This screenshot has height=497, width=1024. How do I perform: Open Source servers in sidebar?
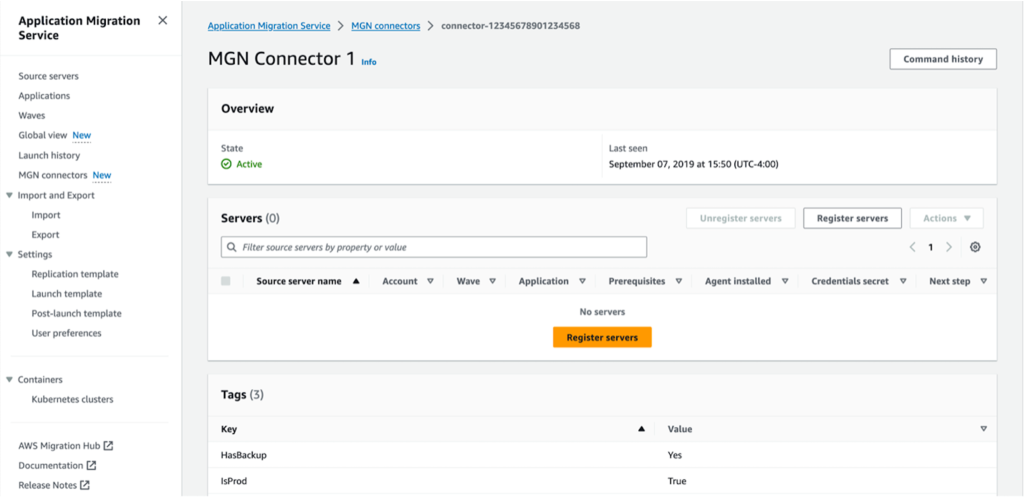click(48, 76)
